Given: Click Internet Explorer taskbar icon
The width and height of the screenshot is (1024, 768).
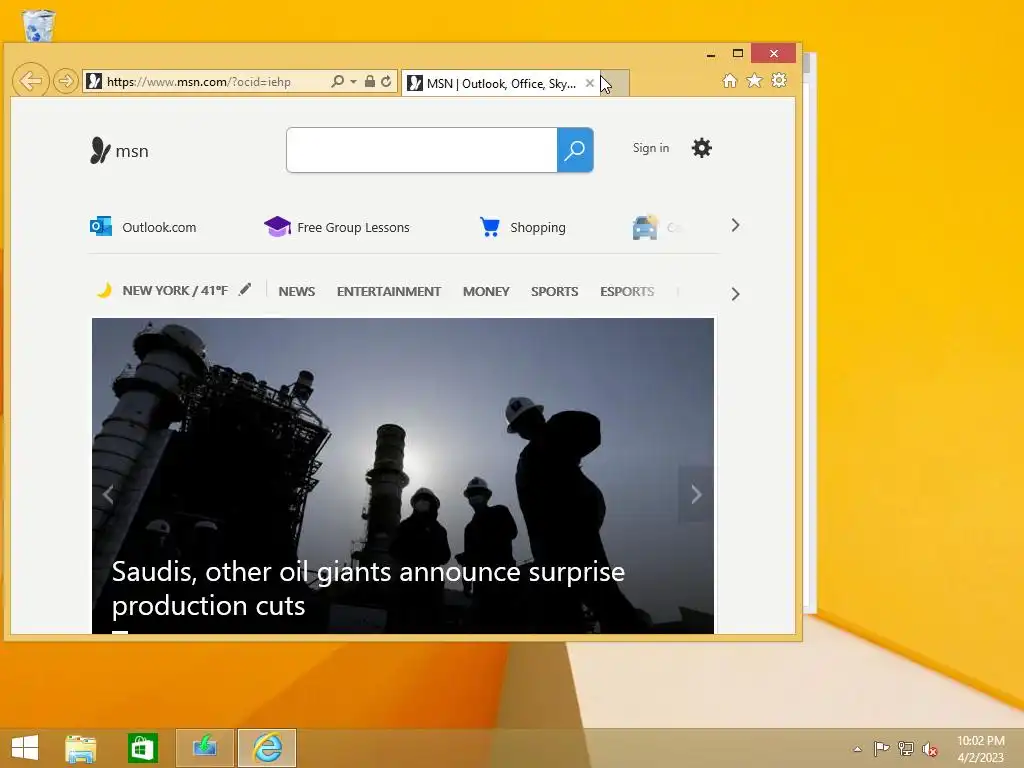Looking at the screenshot, I should 267,748.
